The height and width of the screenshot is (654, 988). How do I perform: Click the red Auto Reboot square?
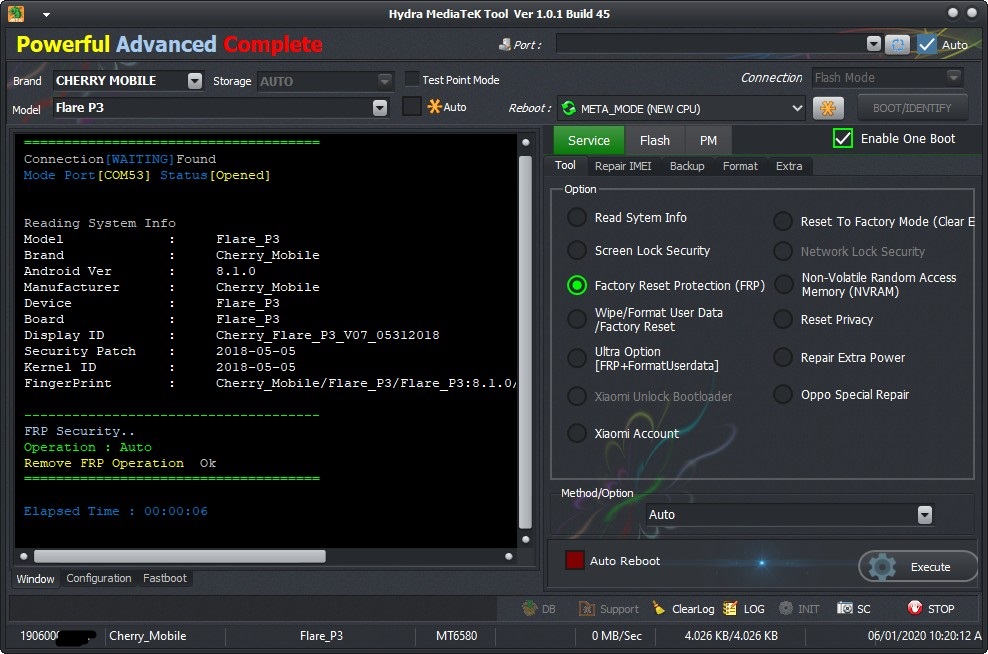click(575, 561)
